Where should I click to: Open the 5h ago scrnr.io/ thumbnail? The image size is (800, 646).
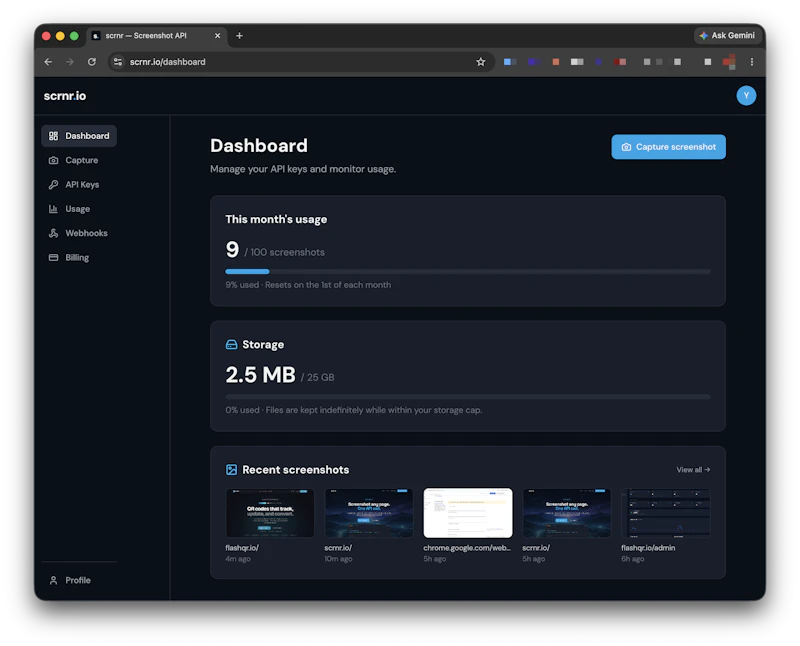pos(567,513)
